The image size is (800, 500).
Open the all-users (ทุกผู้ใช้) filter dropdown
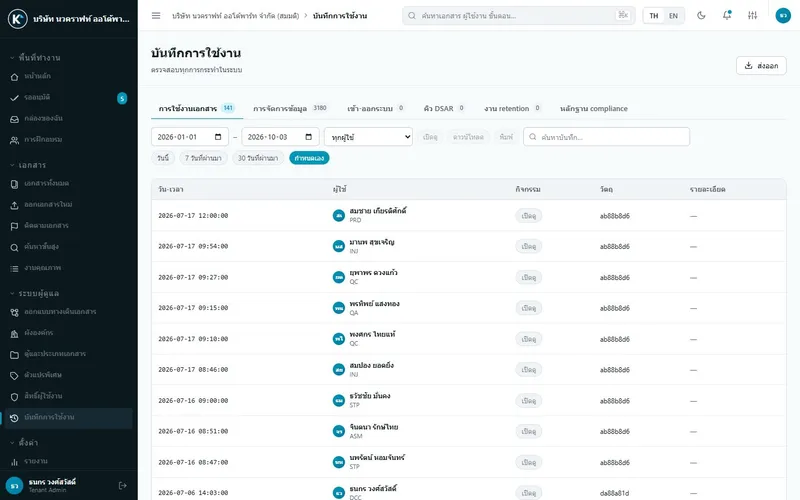coord(368,137)
